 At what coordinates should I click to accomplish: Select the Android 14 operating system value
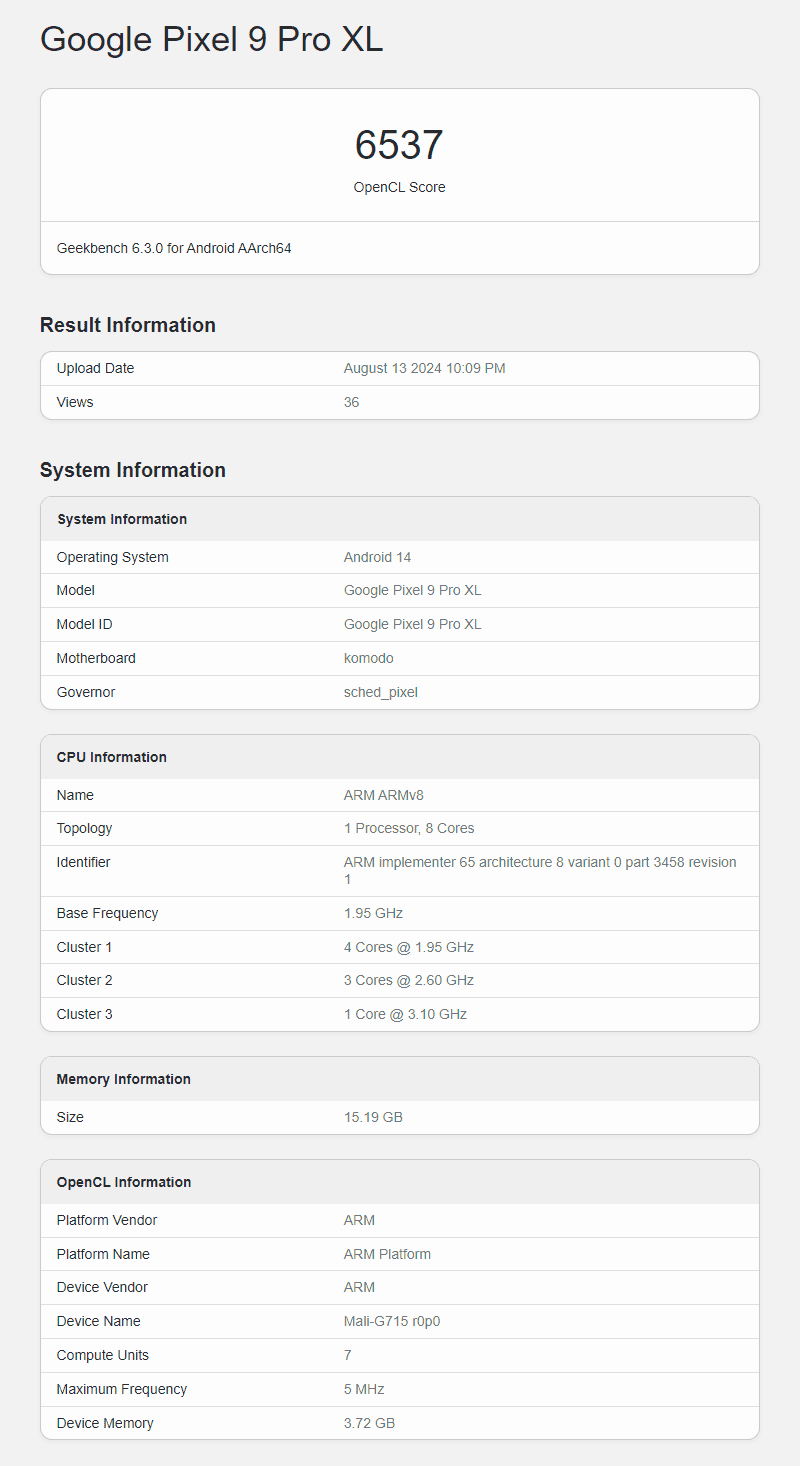[x=377, y=557]
